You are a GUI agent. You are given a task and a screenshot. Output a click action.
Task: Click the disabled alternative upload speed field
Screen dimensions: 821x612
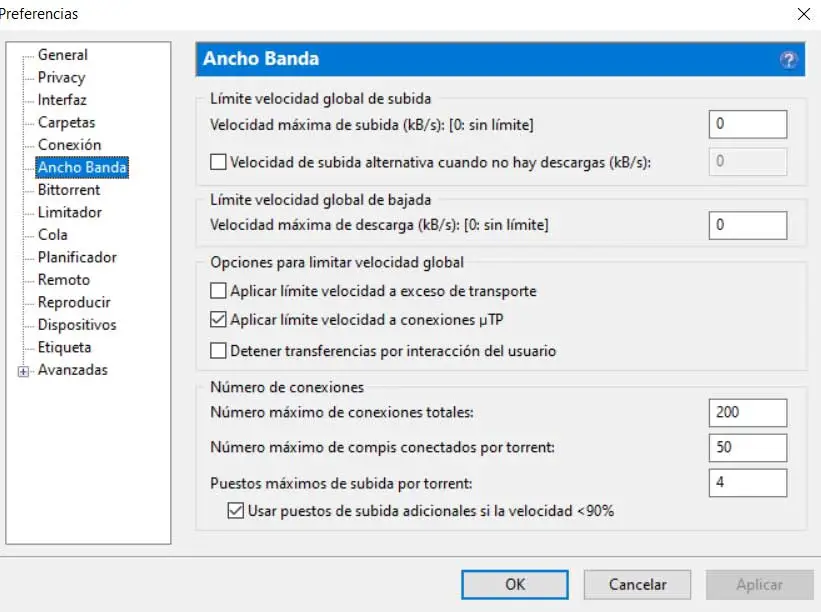pos(748,161)
